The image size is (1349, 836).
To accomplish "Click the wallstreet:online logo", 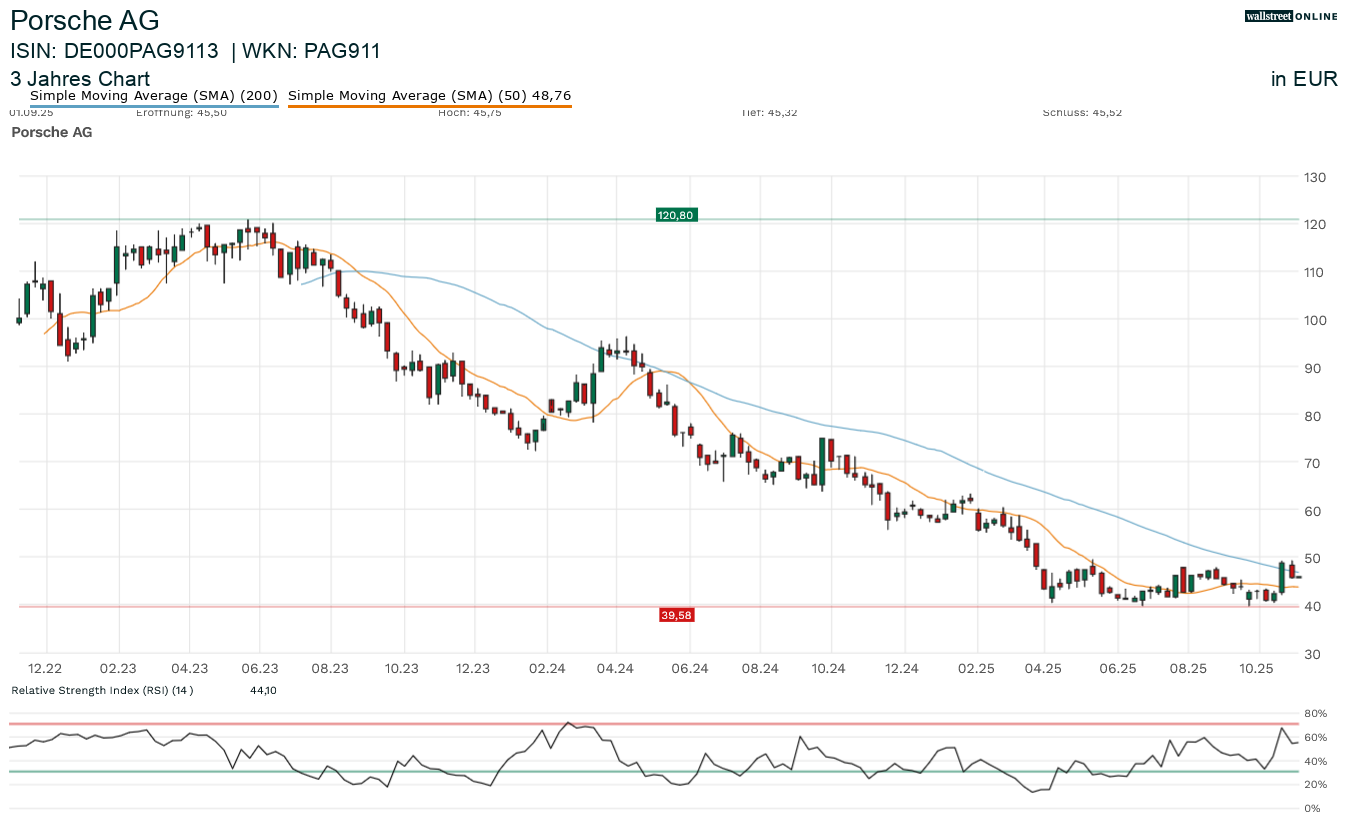I will [x=1291, y=16].
